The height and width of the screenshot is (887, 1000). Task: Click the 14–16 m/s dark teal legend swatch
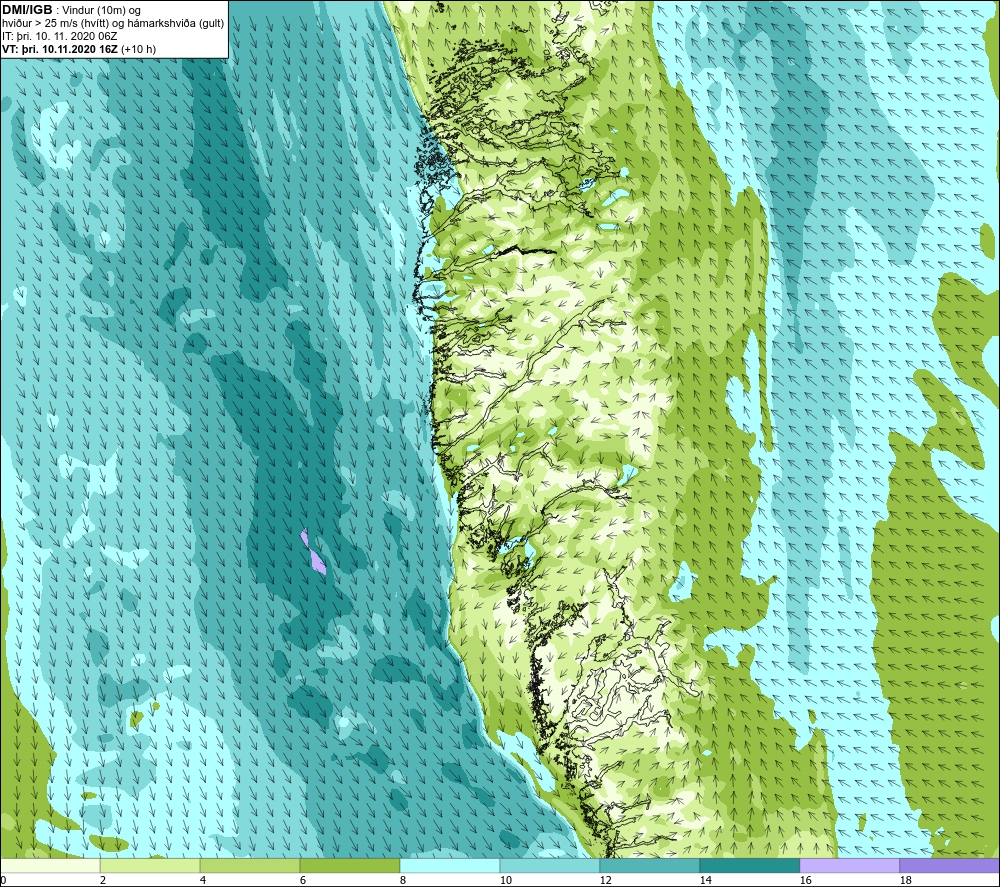(749, 865)
